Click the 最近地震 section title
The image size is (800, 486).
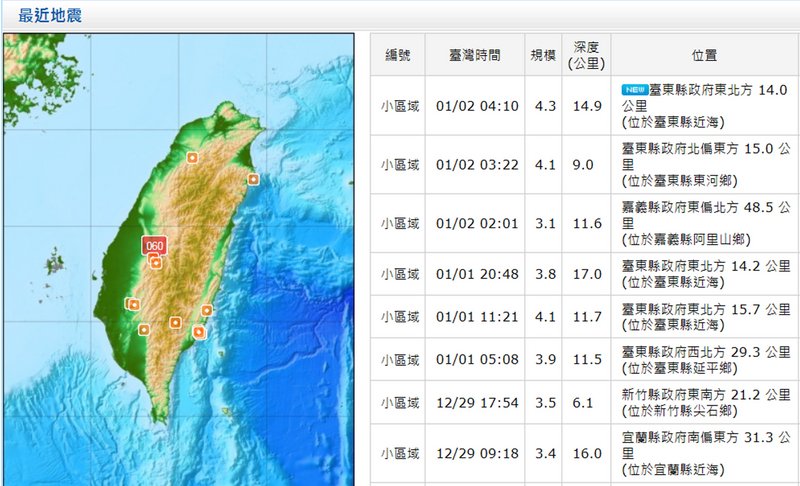[x=50, y=15]
